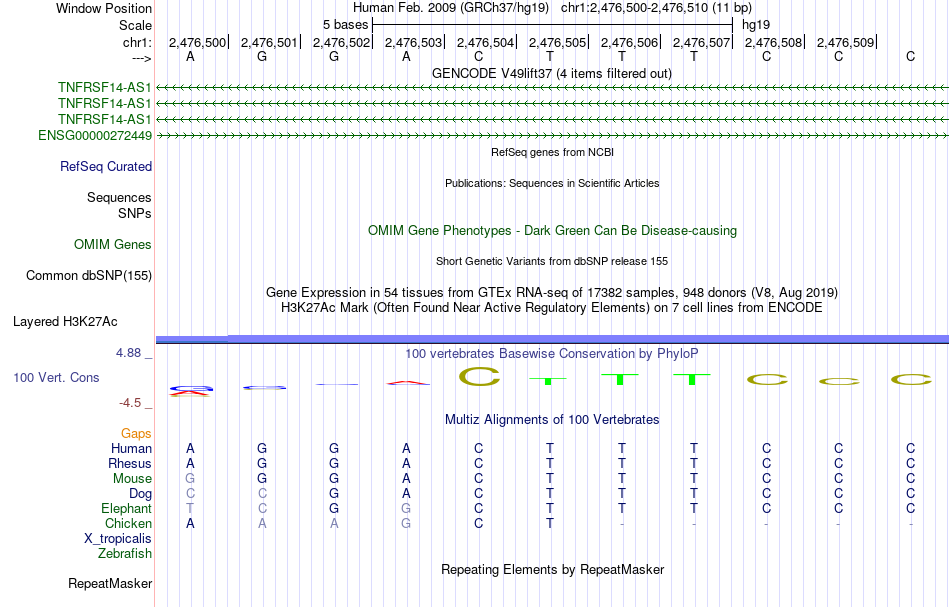The height and width of the screenshot is (607, 950).
Task: Click the 2,476,509 coordinate label
Action: pos(845,42)
